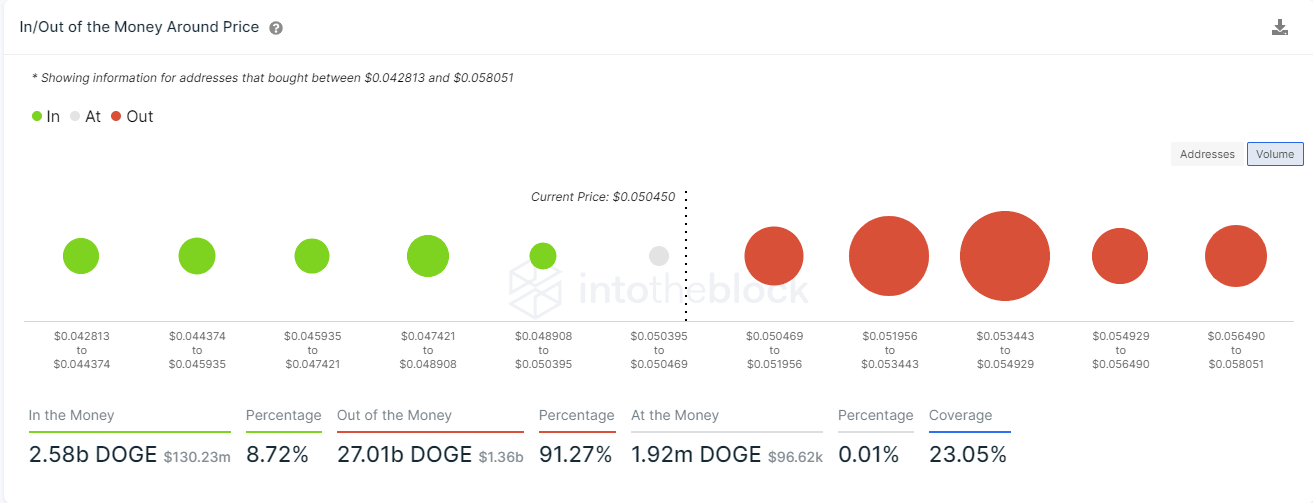Viewport: 1313px width, 503px height.
Task: Click the Coverage 23.05% figure
Action: [967, 455]
